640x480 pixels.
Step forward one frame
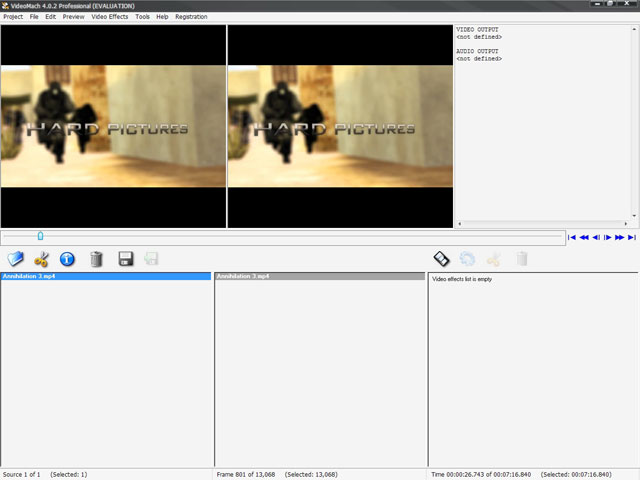(607, 238)
